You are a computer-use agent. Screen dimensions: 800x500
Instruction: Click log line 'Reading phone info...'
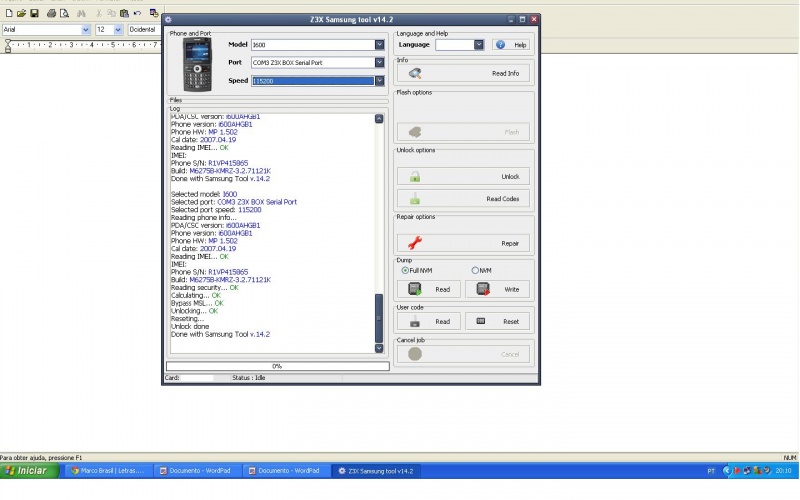204,217
